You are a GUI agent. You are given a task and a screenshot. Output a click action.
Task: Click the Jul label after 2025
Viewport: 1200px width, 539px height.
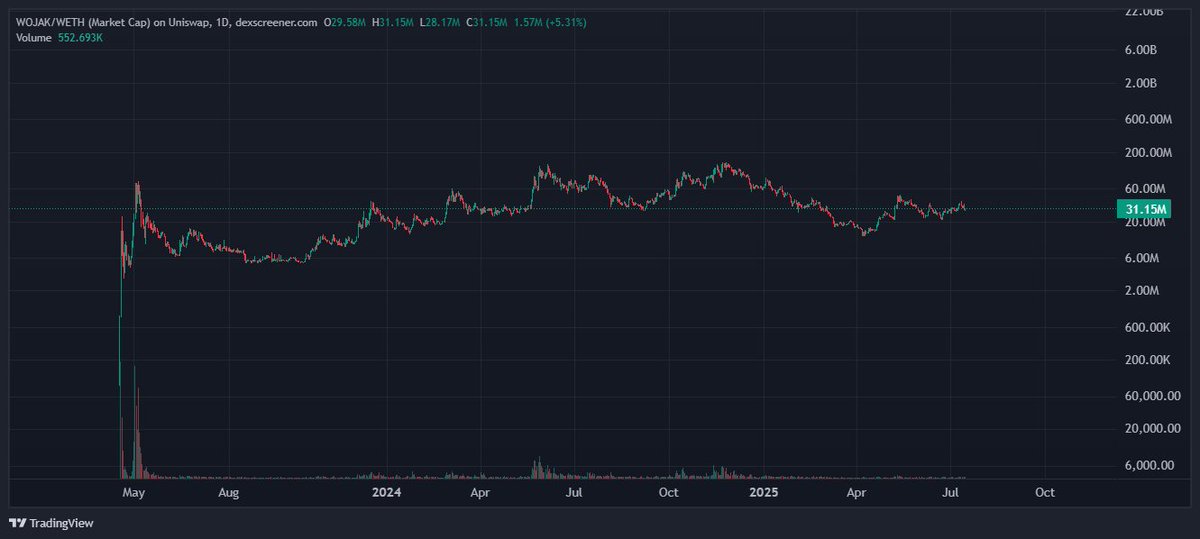[x=951, y=493]
